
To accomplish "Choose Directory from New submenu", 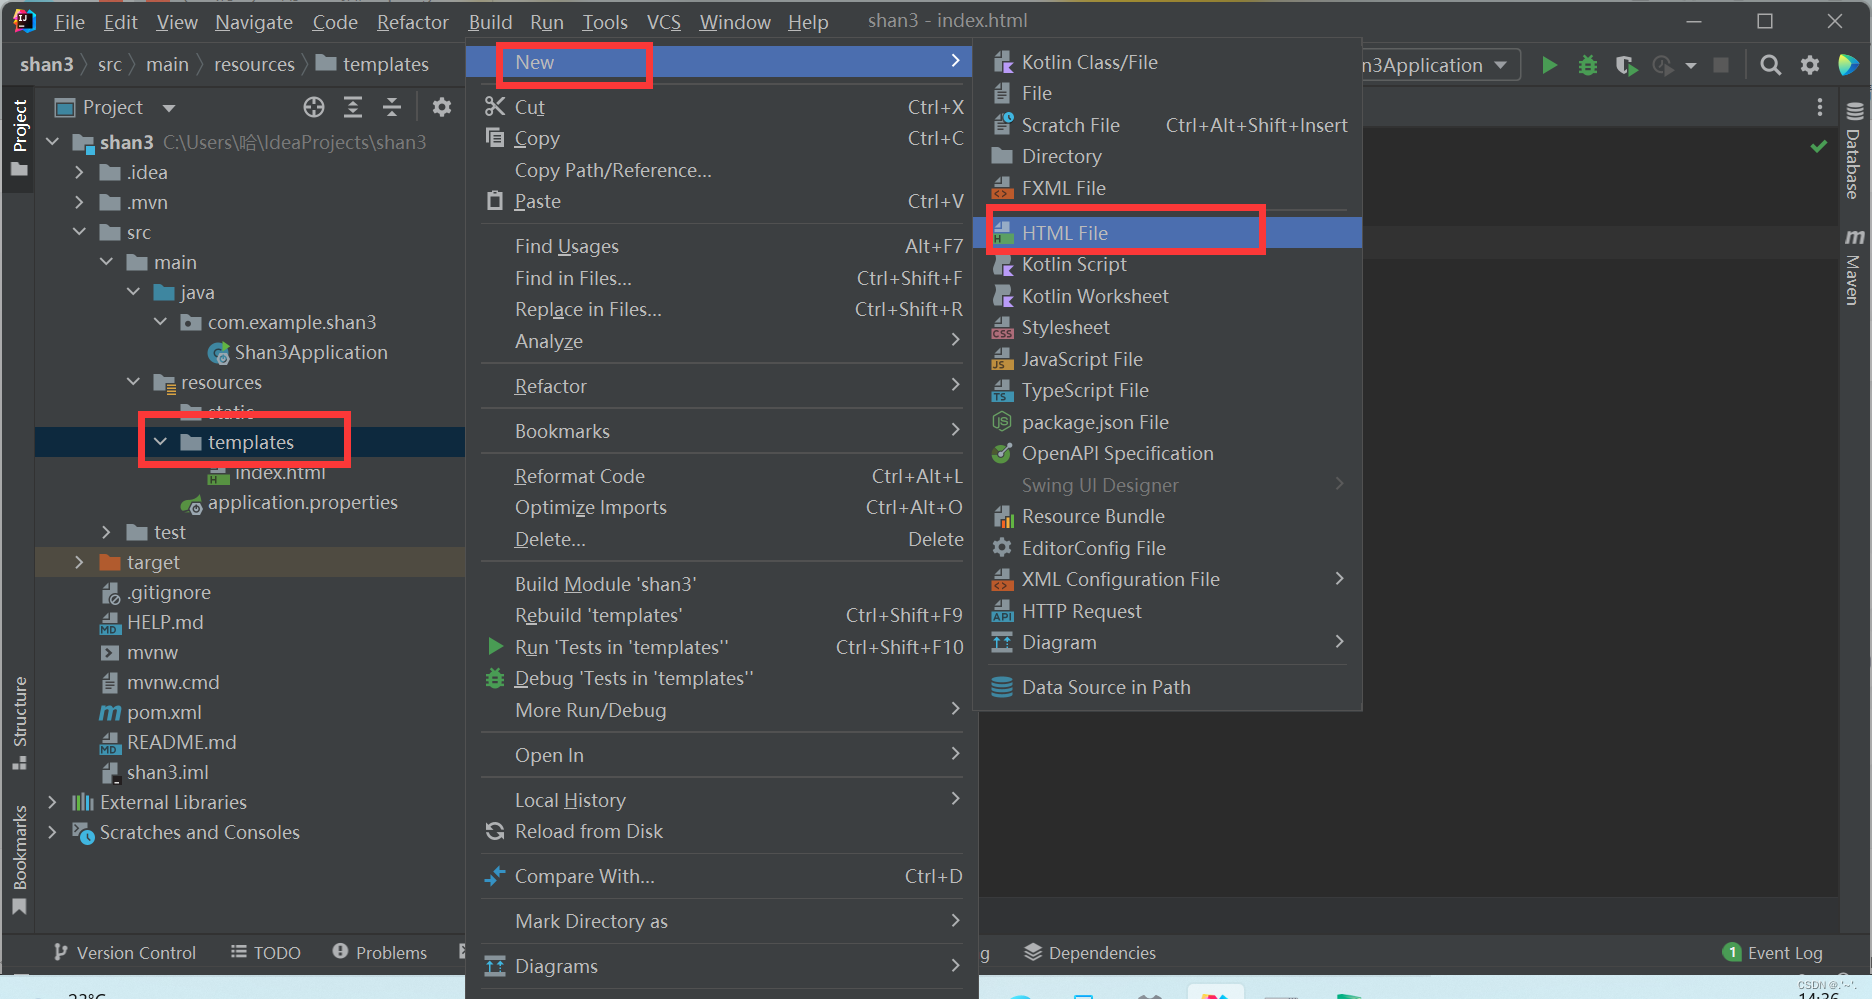I will (1168, 156).
